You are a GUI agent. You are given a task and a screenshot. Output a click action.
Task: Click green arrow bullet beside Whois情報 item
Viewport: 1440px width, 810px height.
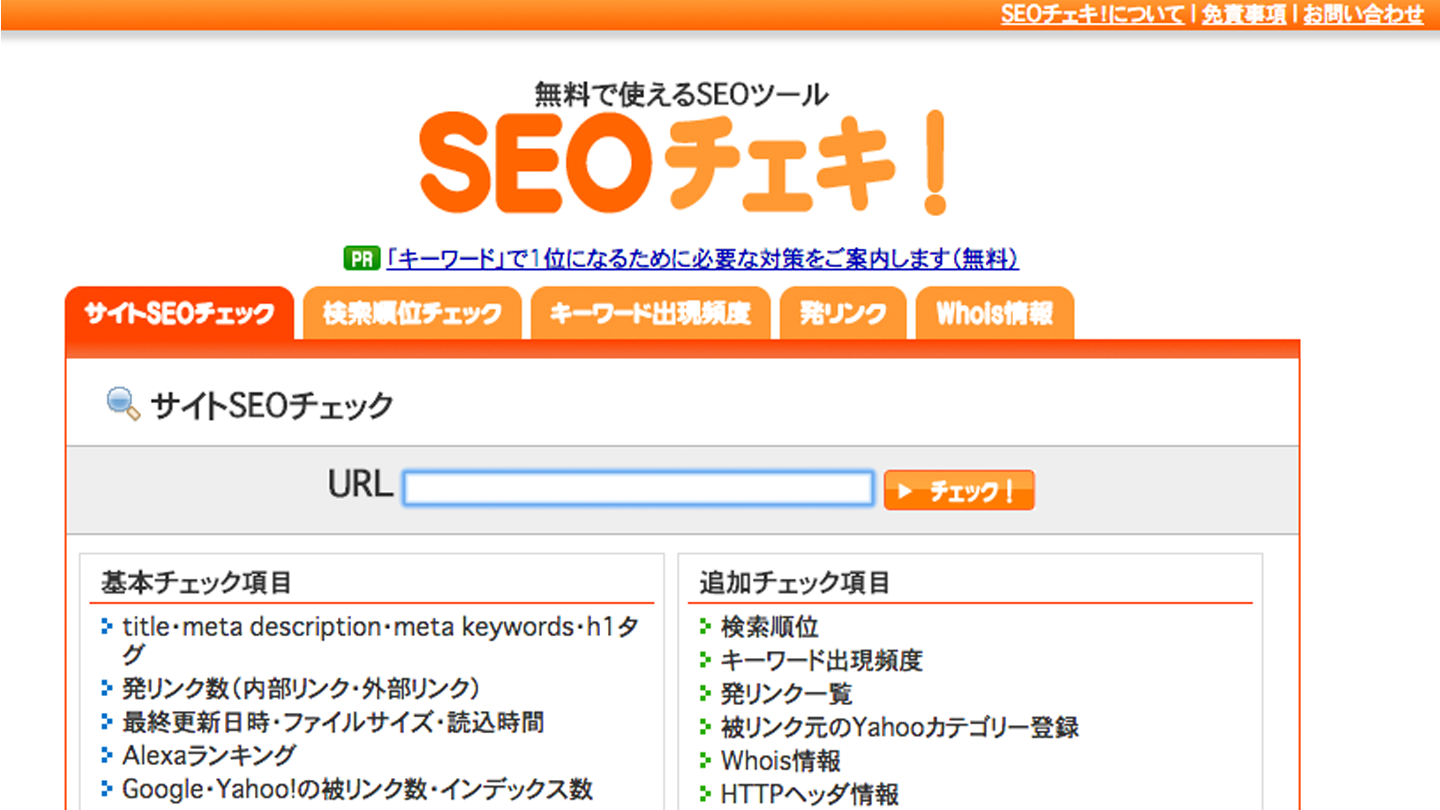[x=706, y=762]
